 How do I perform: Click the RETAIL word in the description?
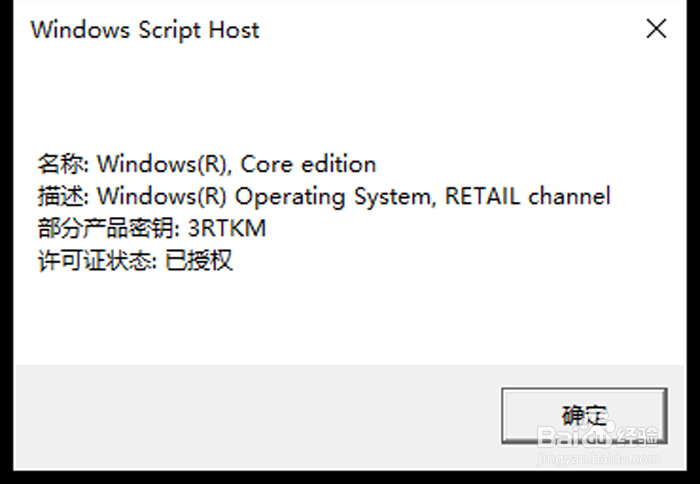pyautogui.click(x=484, y=196)
